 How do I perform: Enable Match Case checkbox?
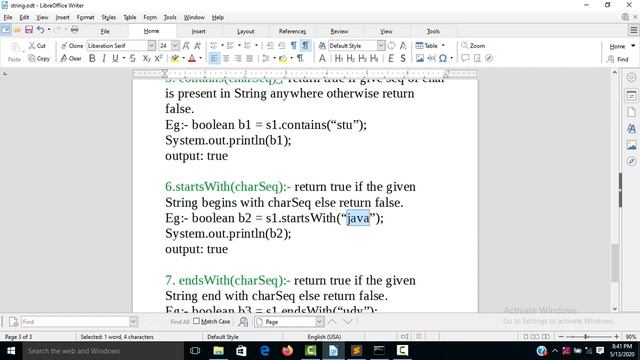pyautogui.click(x=196, y=321)
